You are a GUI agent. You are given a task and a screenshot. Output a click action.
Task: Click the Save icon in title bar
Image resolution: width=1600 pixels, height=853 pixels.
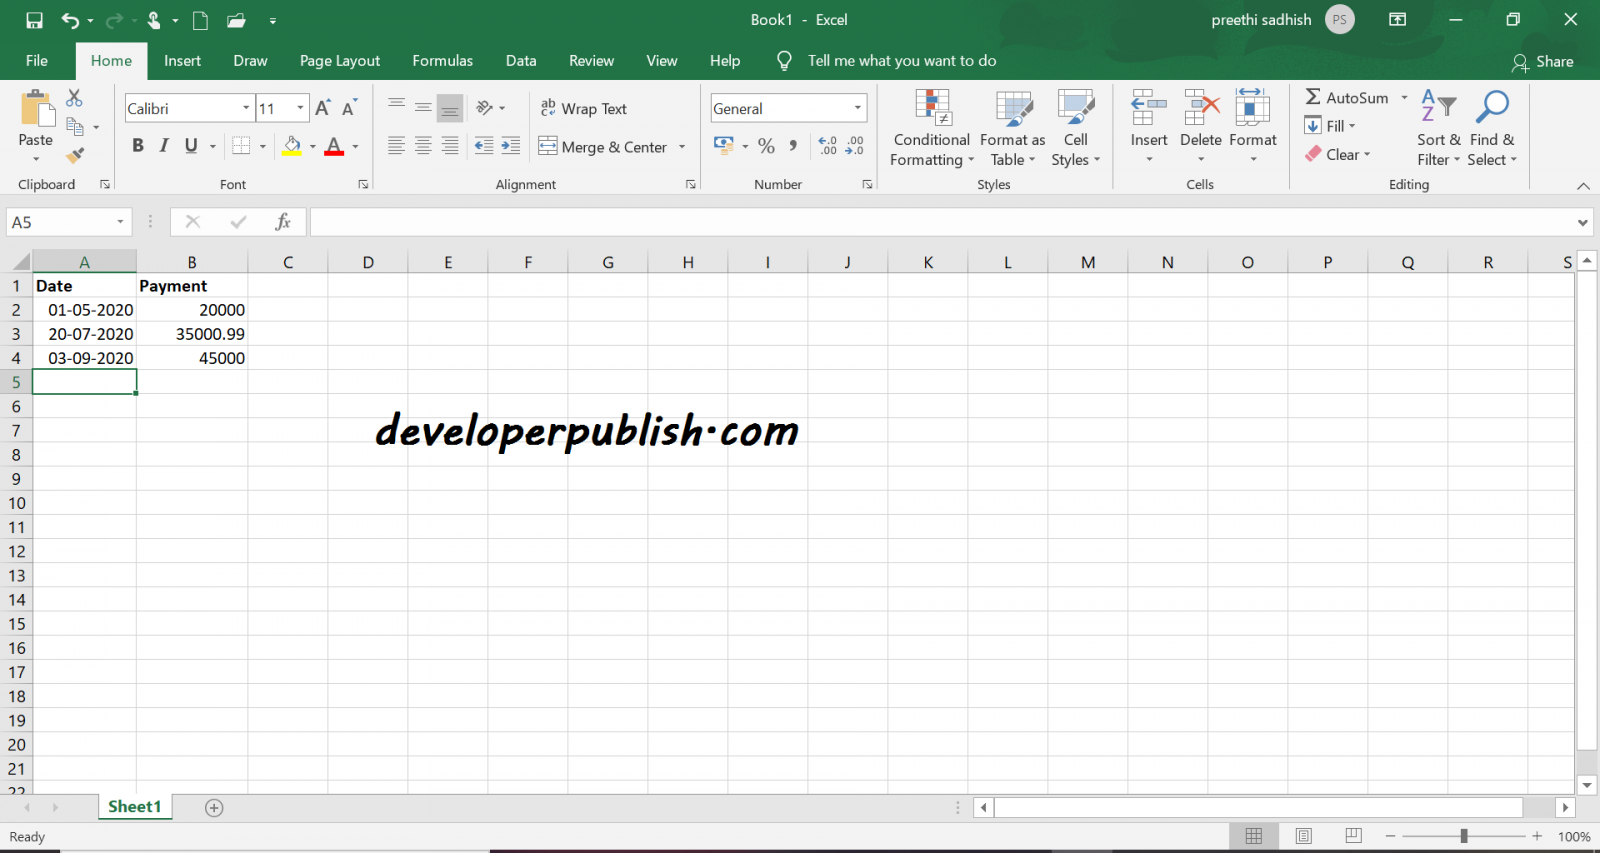[34, 20]
